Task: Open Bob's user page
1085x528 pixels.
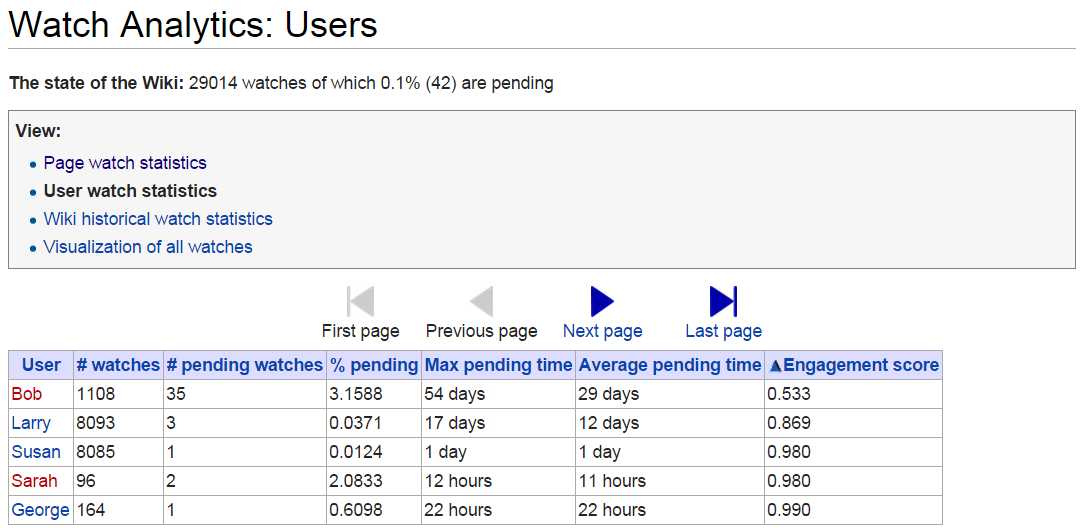Action: (x=26, y=394)
